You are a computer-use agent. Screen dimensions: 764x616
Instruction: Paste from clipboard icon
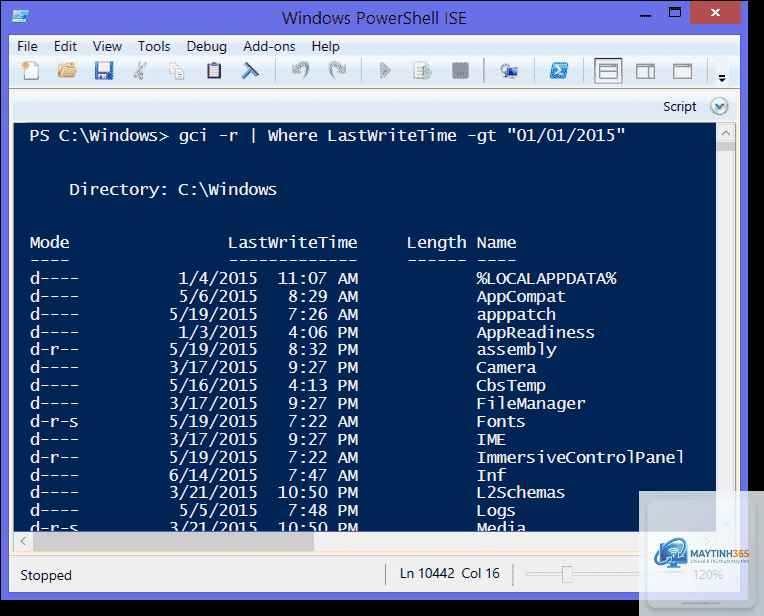coord(213,71)
